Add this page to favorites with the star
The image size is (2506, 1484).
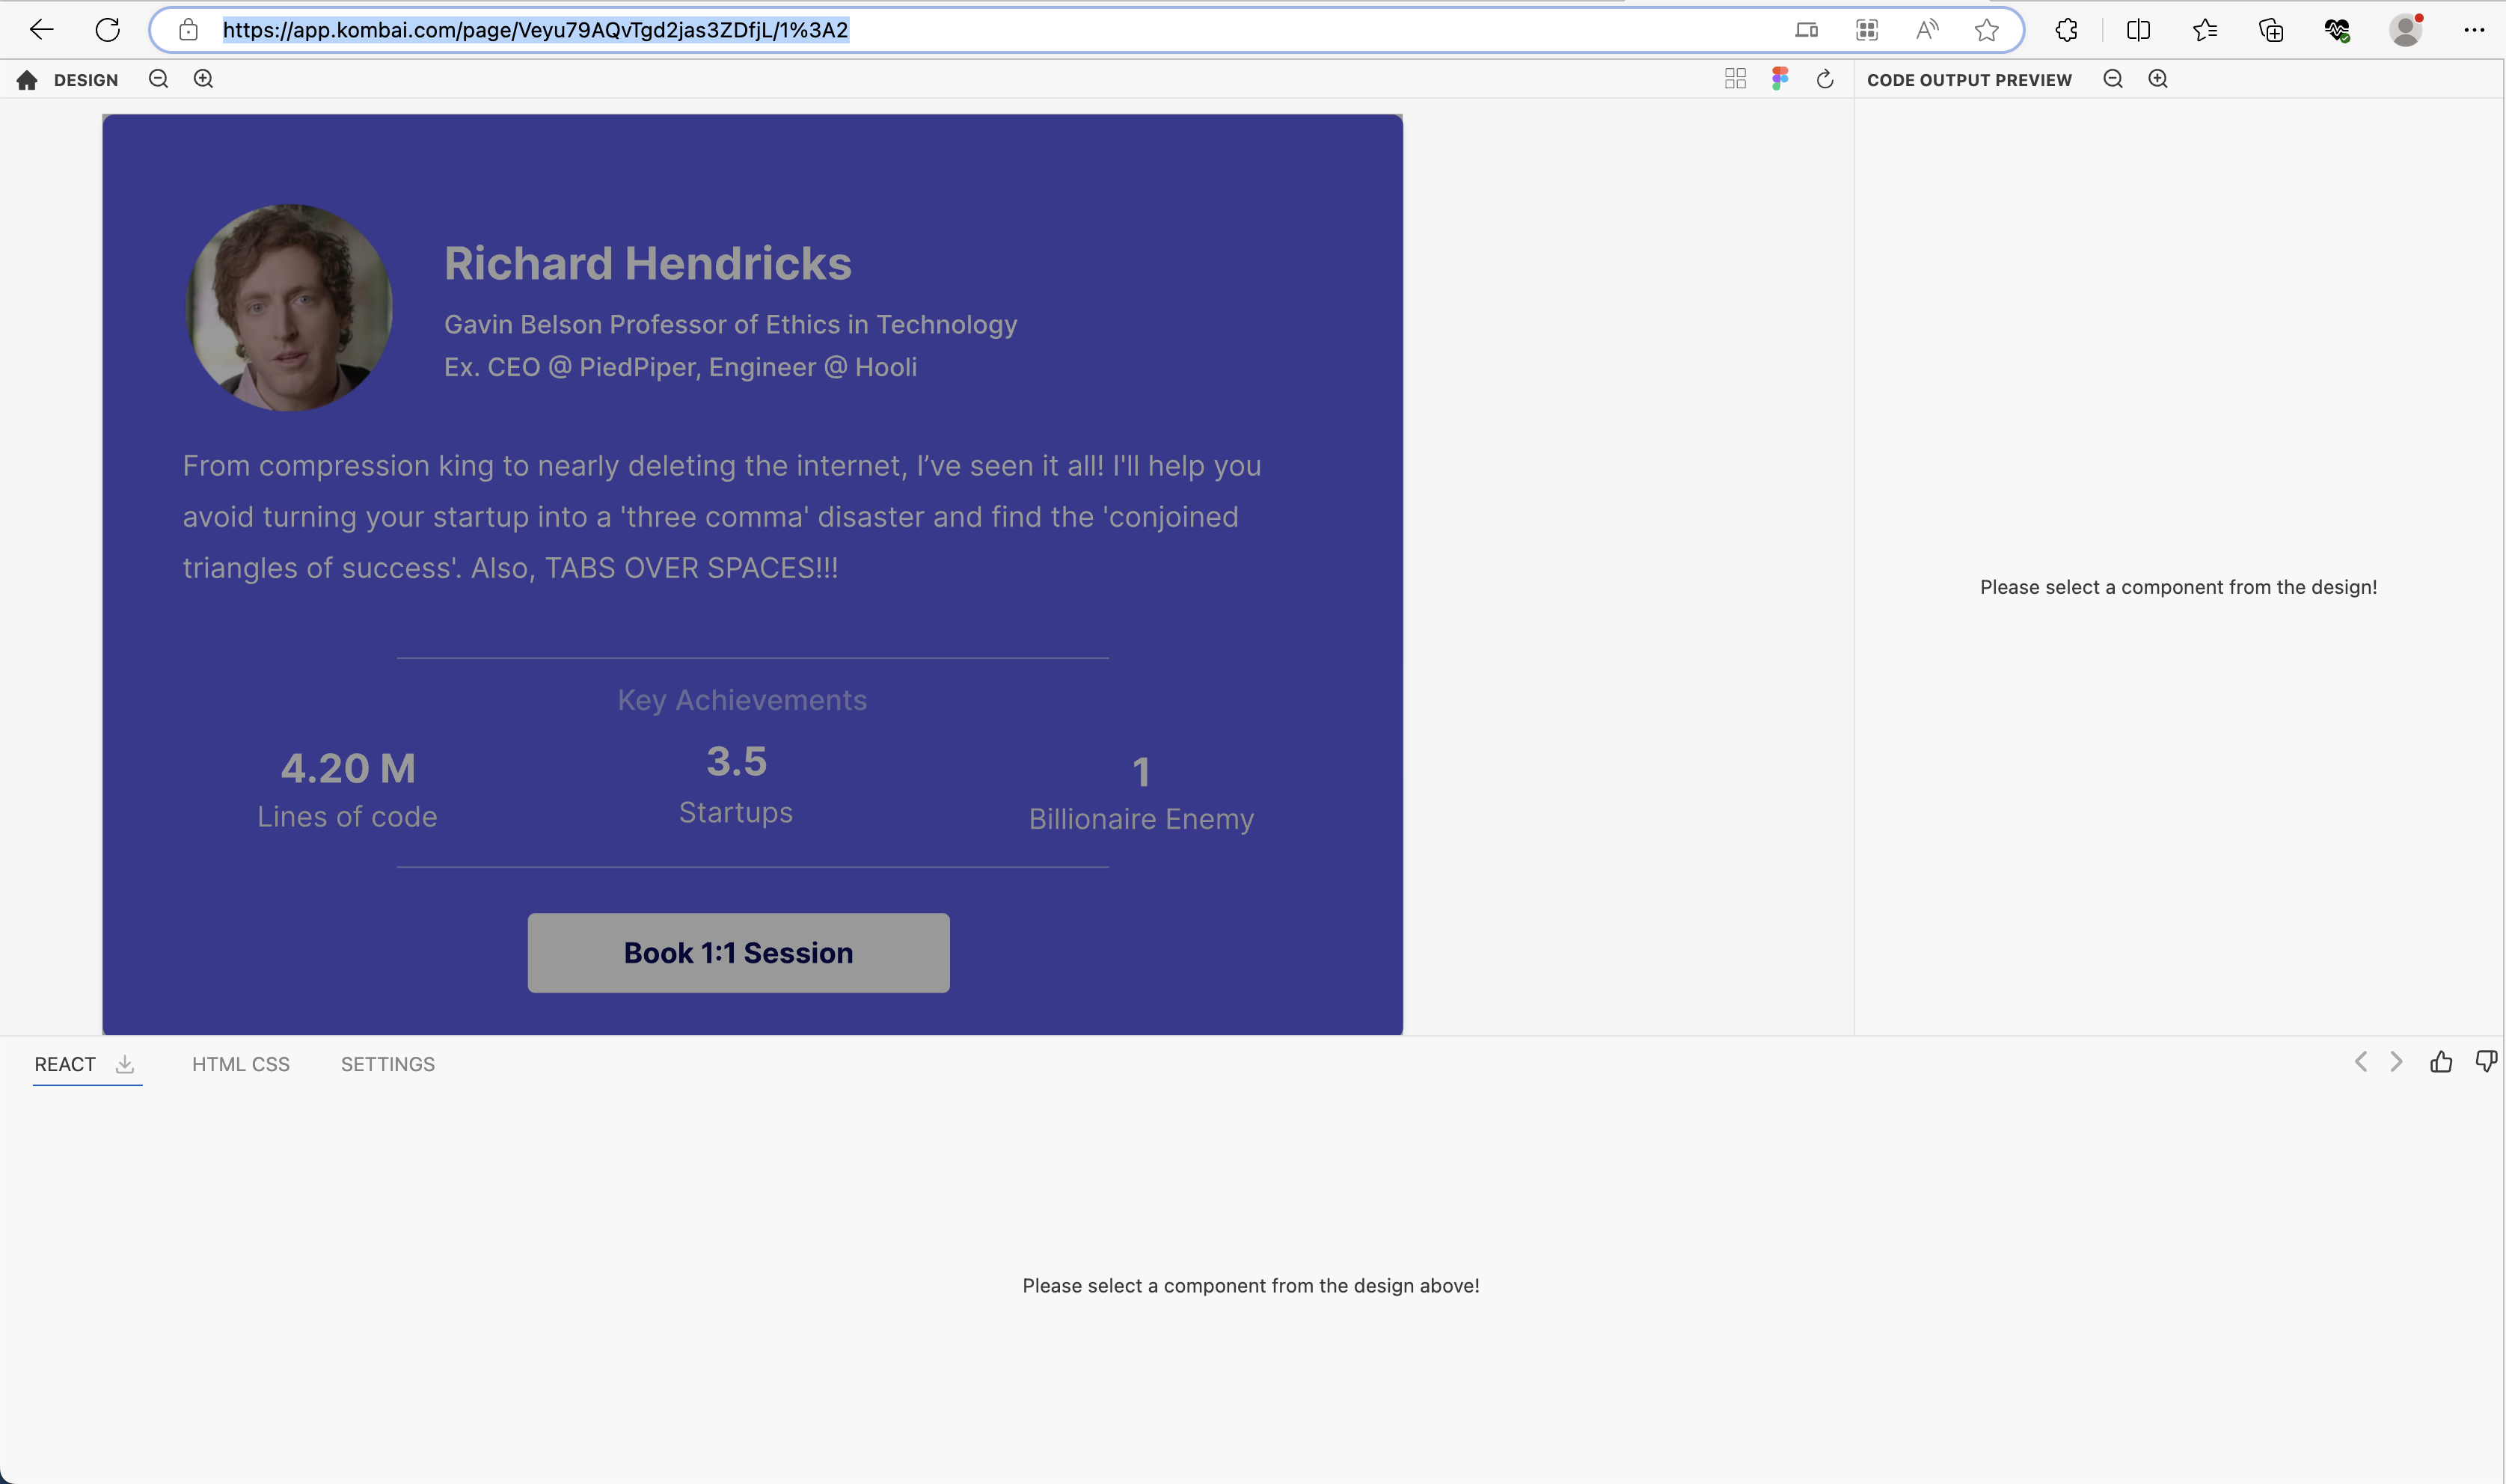[1987, 30]
